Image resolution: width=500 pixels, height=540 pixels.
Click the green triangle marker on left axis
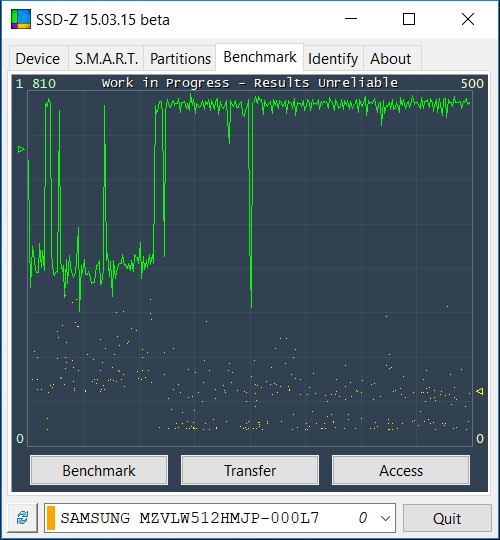click(x=21, y=149)
